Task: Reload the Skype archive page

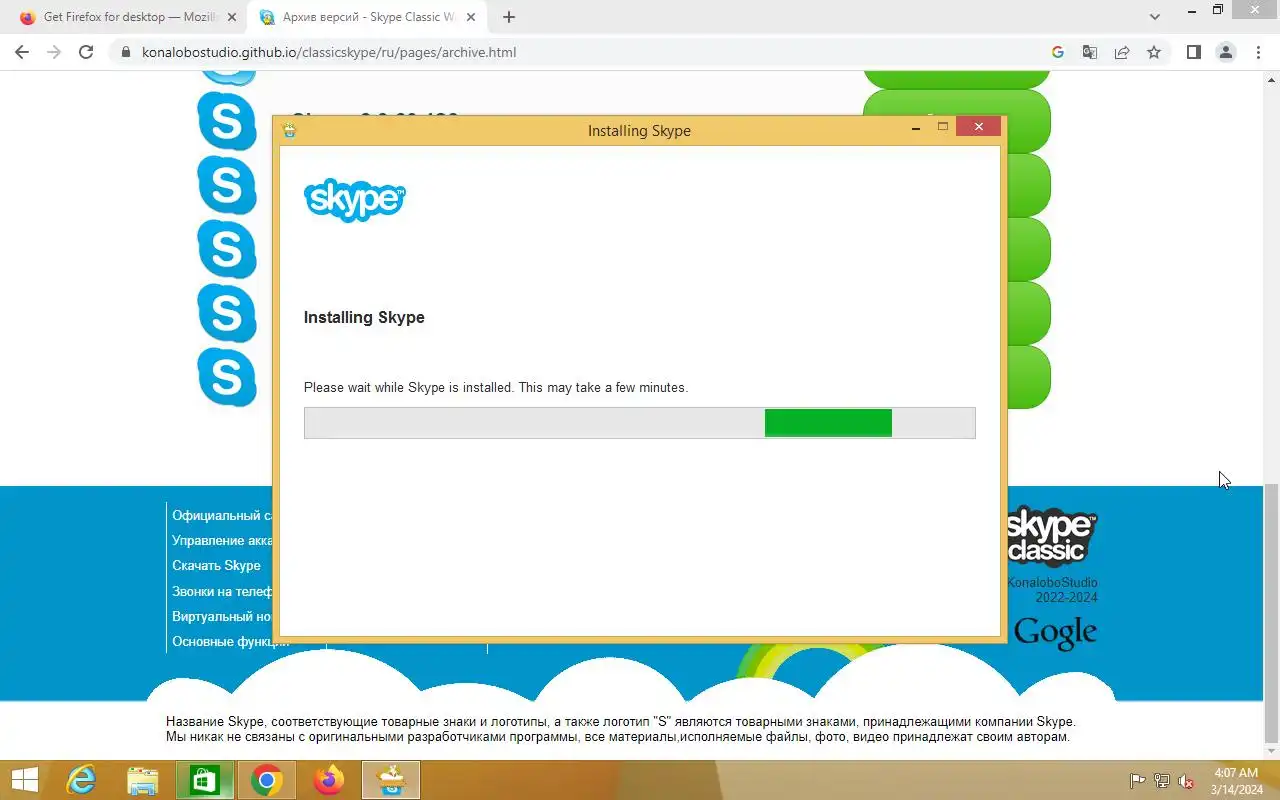Action: point(86,52)
